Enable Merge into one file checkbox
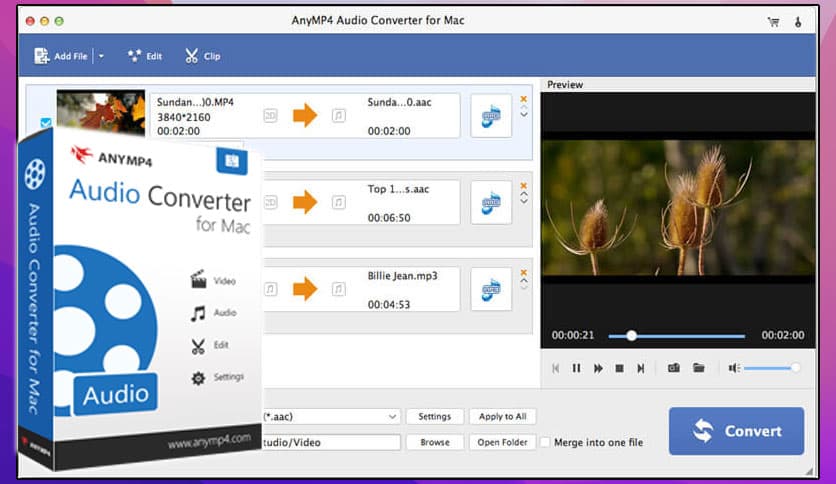This screenshot has height=484, width=836. click(x=545, y=442)
